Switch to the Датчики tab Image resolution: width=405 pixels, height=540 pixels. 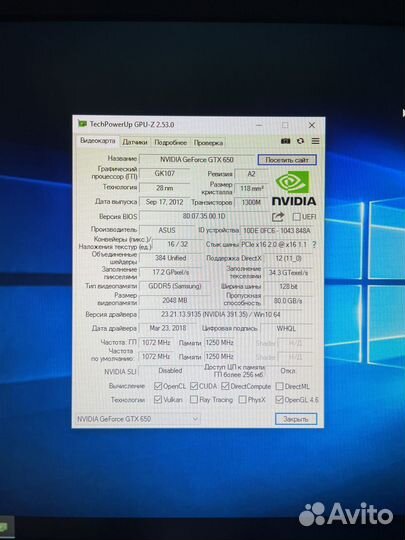pos(135,142)
